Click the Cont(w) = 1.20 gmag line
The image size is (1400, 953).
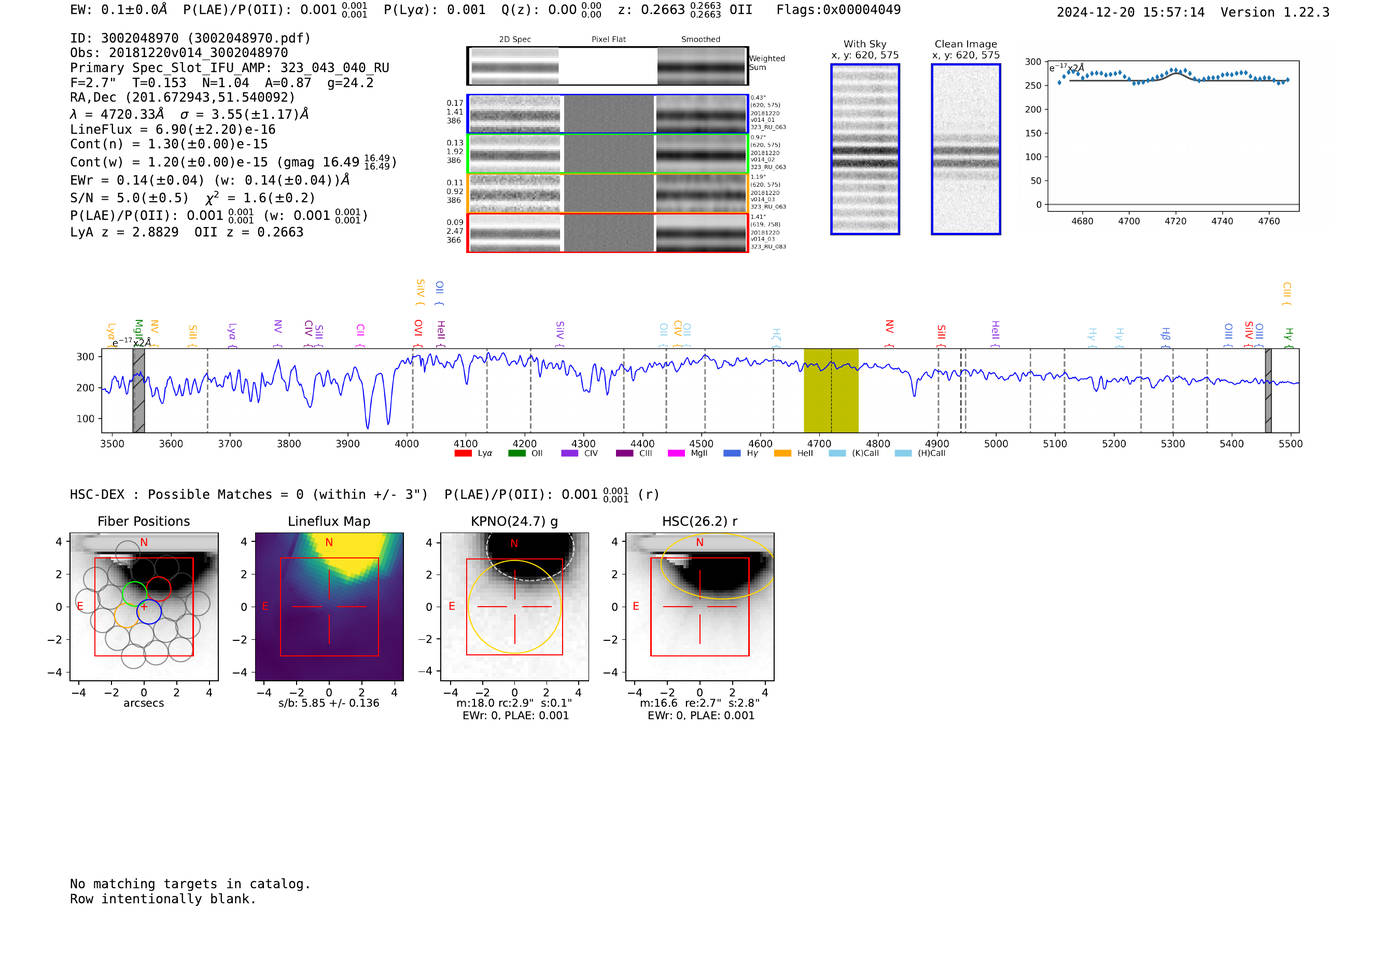(x=233, y=162)
